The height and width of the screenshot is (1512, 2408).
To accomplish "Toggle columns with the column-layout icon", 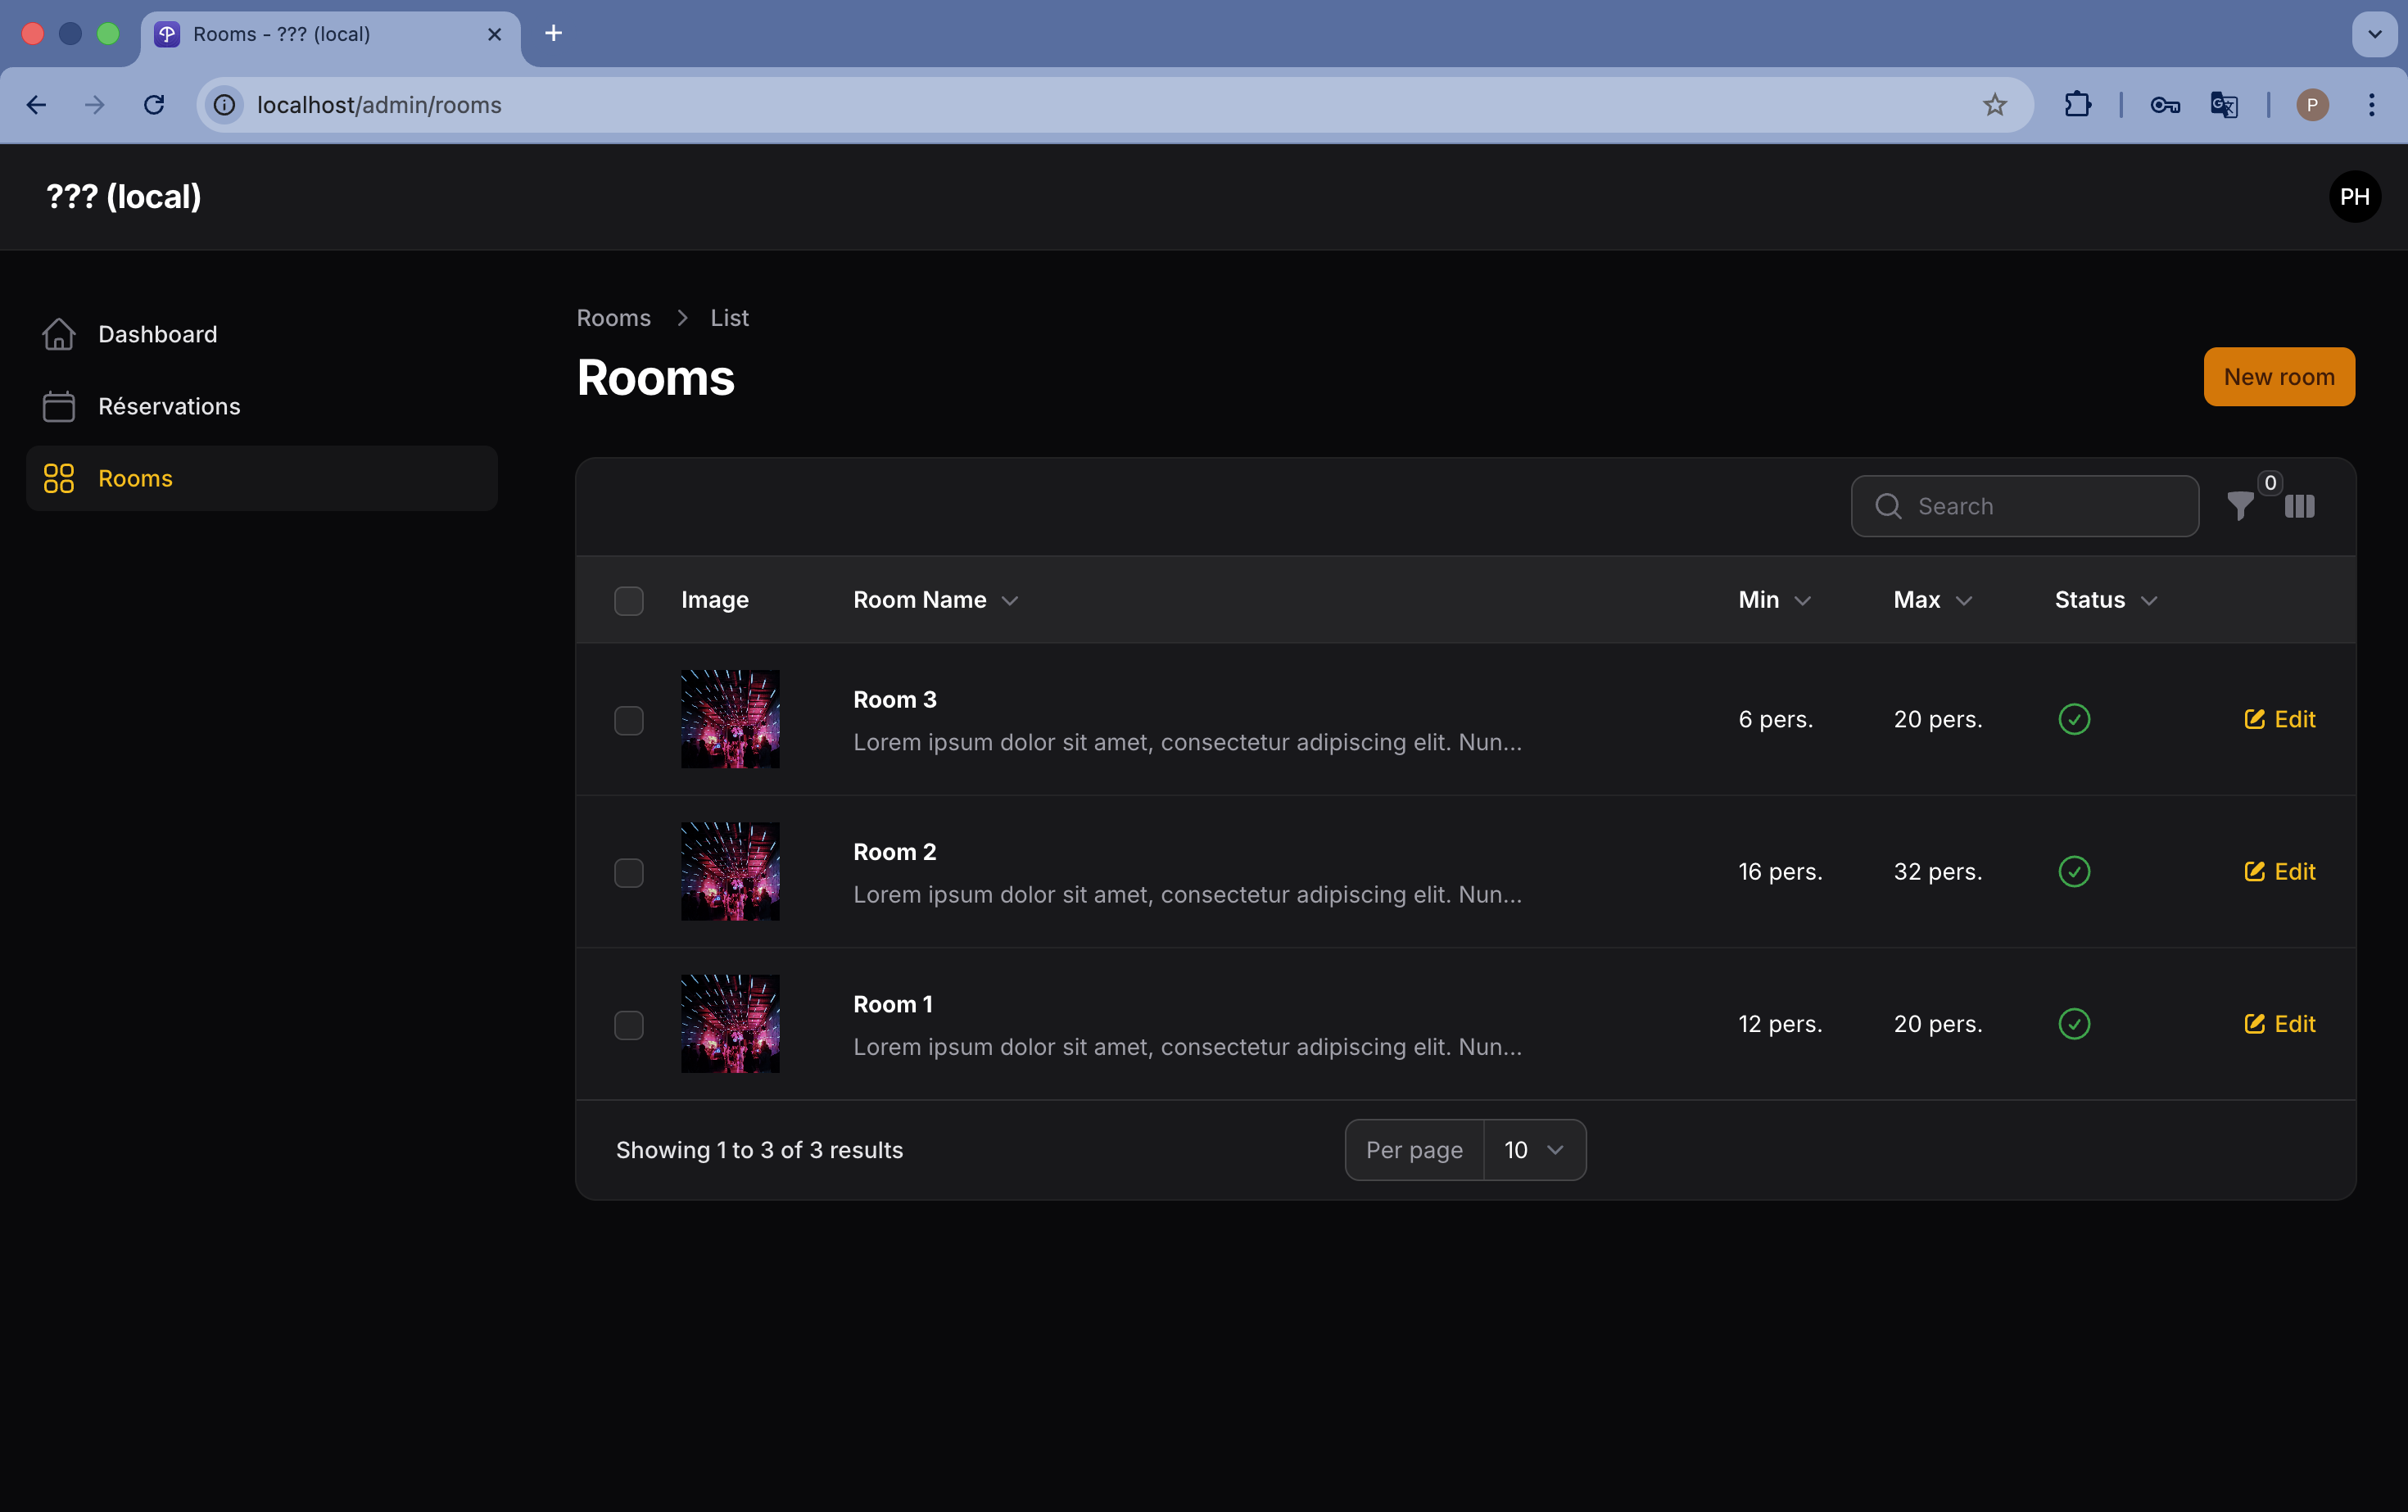I will [x=2299, y=506].
